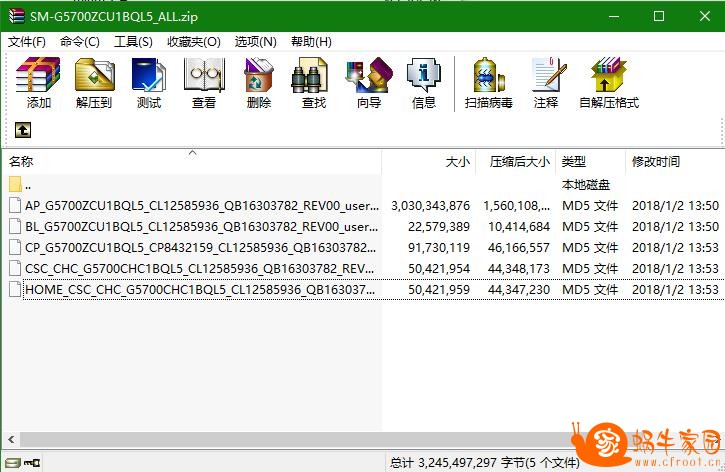Click 本地磁盘 type label
This screenshot has height=472, width=725.
[x=586, y=185]
